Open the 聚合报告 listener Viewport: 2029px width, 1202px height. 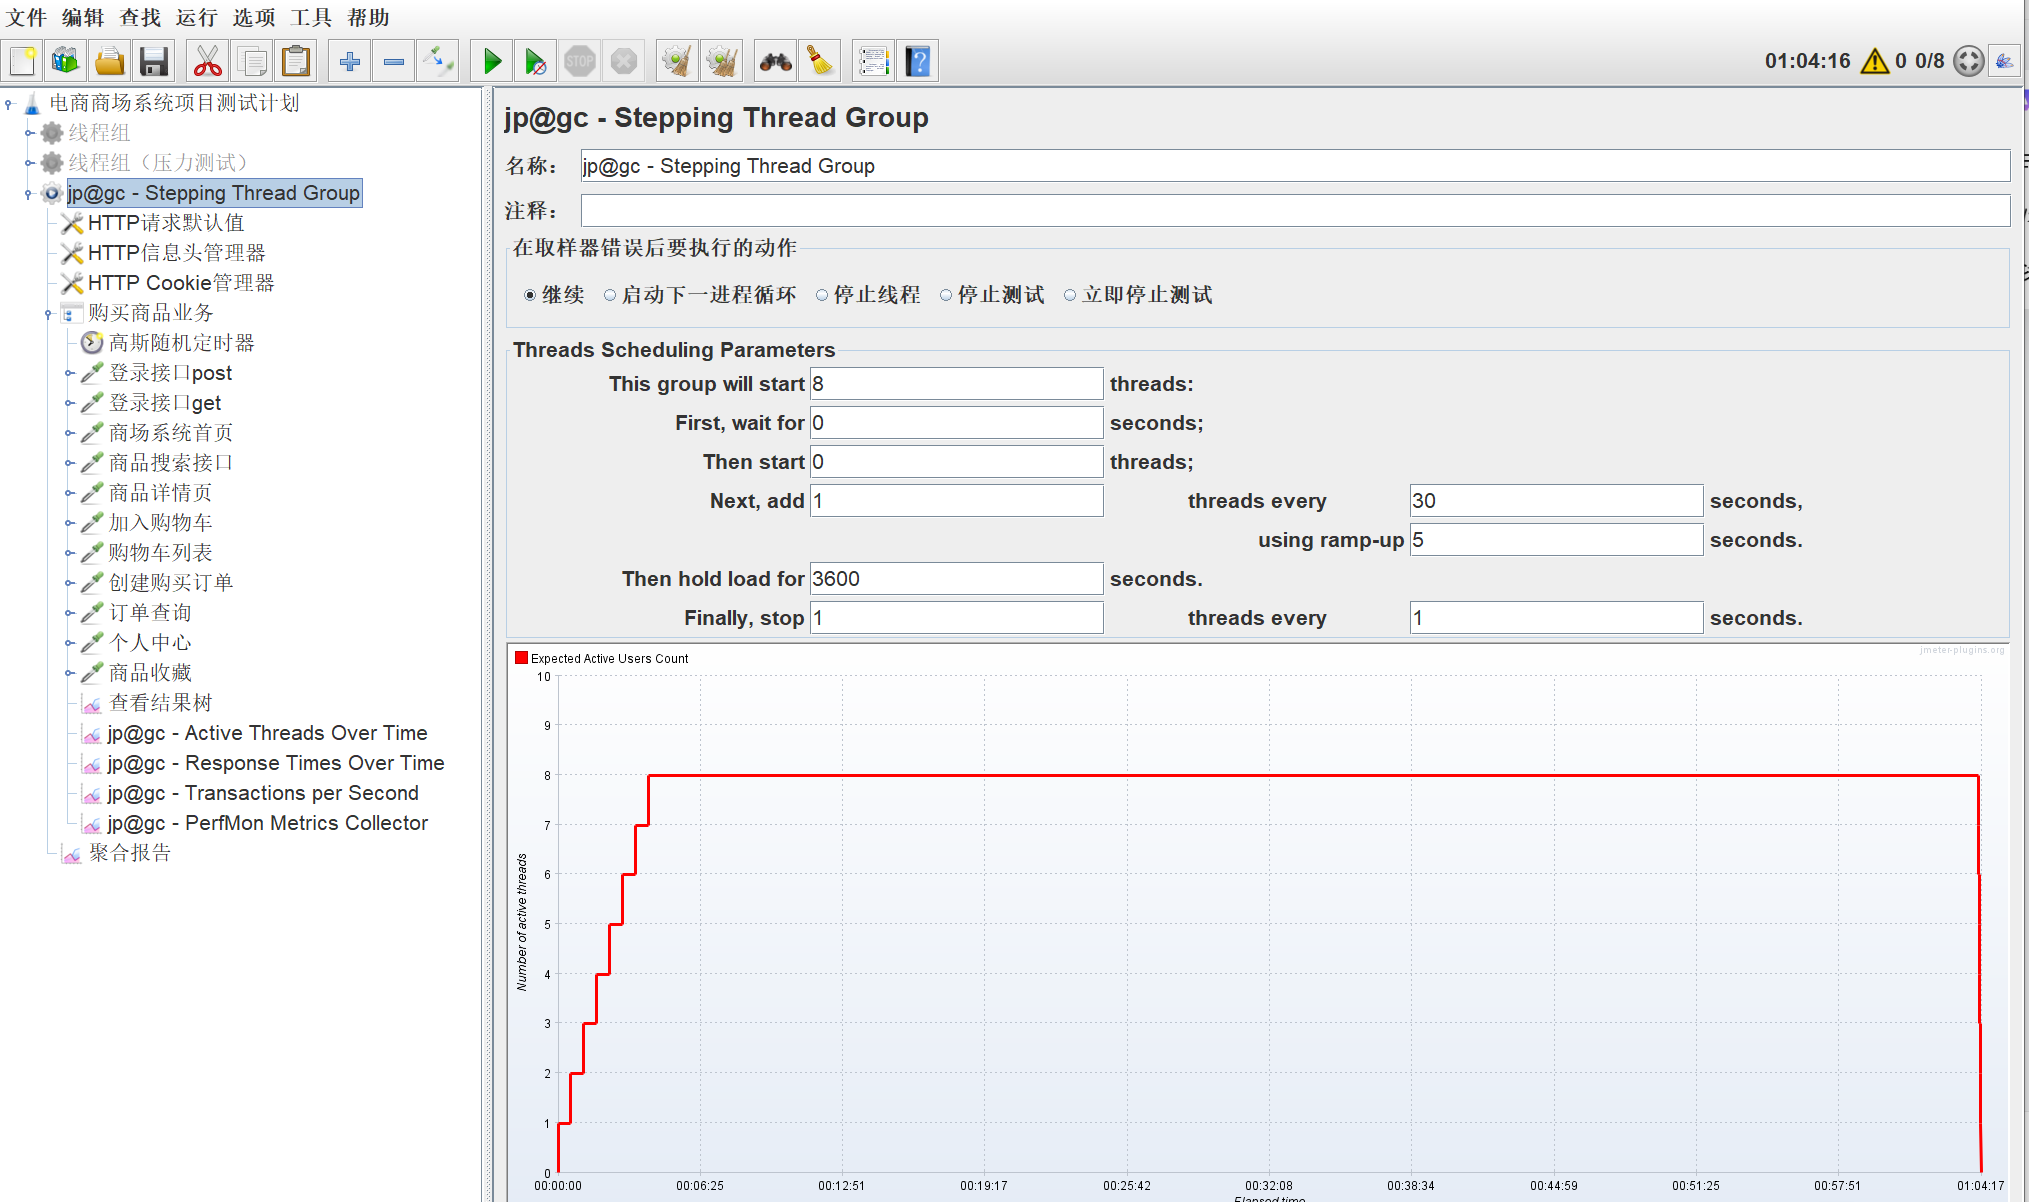coord(130,853)
